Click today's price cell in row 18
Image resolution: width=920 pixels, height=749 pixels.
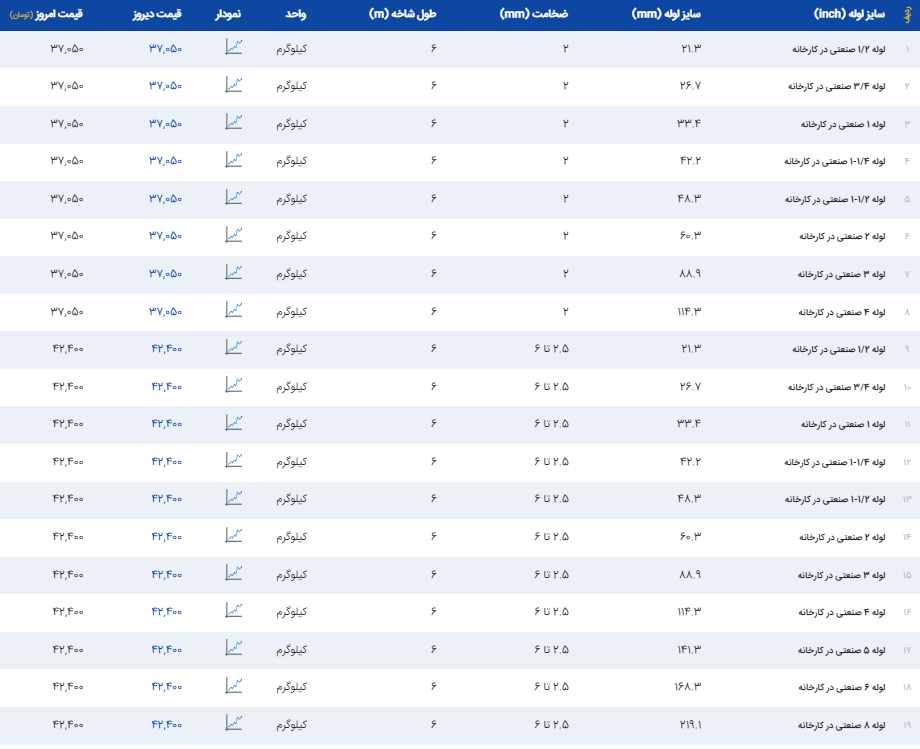coord(67,687)
